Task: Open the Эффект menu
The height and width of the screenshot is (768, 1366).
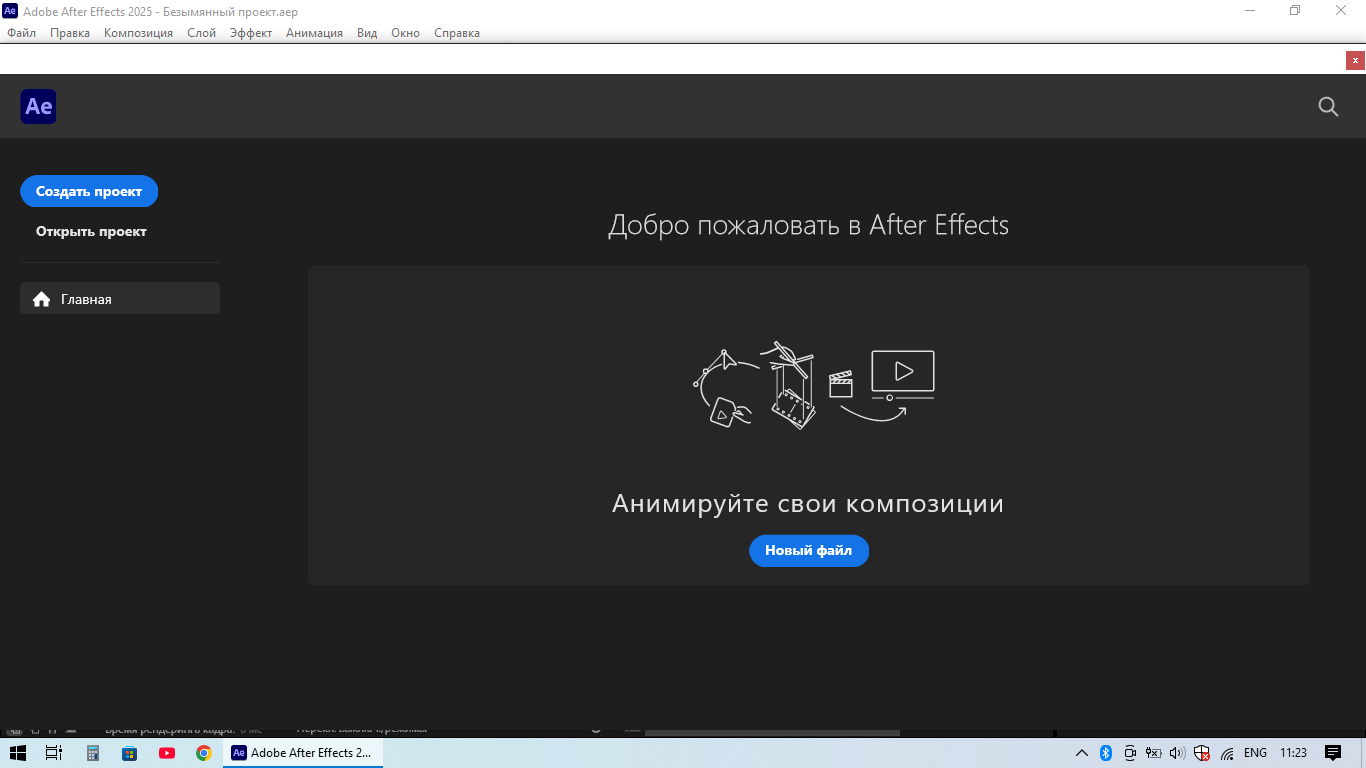Action: click(x=251, y=33)
